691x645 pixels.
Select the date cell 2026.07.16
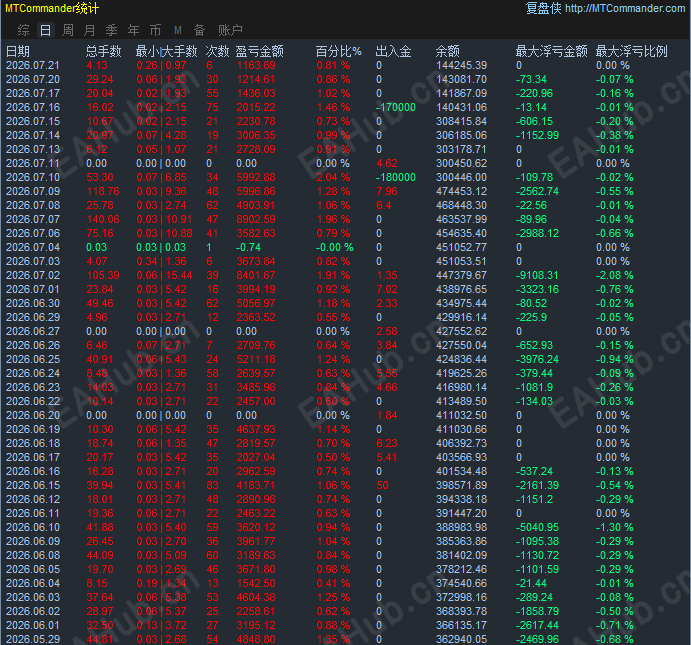click(33, 108)
